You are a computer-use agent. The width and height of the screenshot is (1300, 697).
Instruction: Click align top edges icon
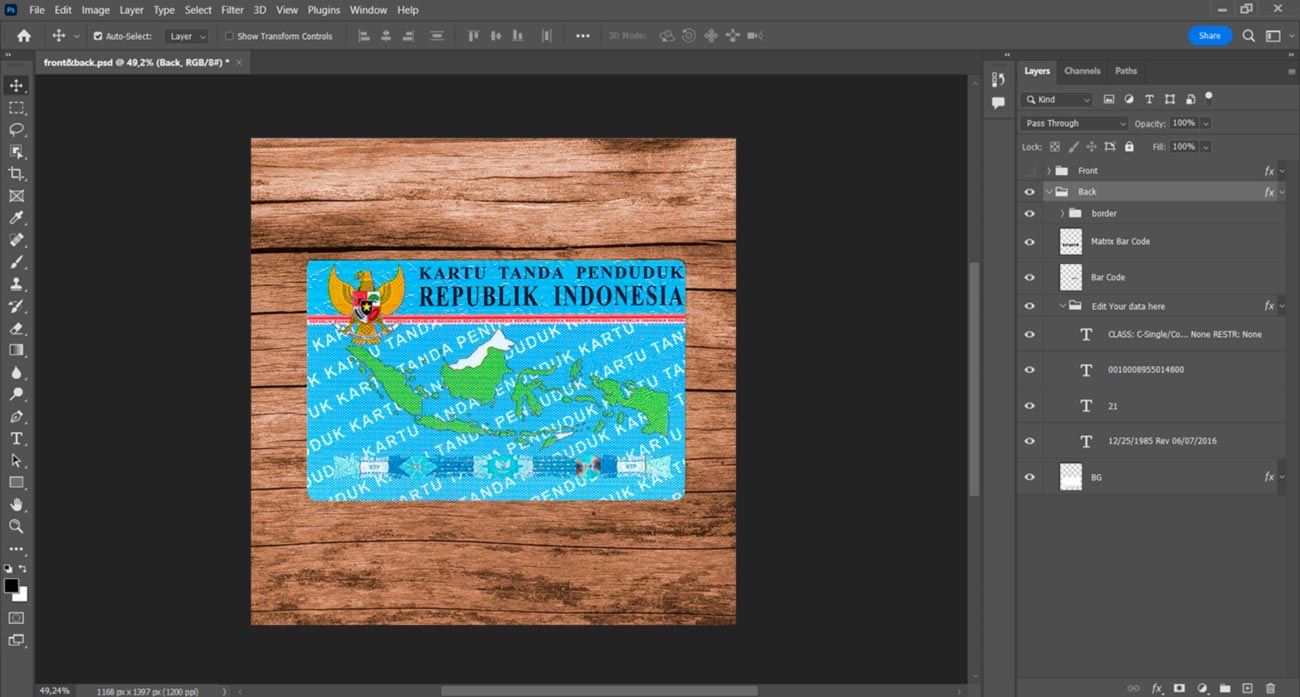(473, 36)
